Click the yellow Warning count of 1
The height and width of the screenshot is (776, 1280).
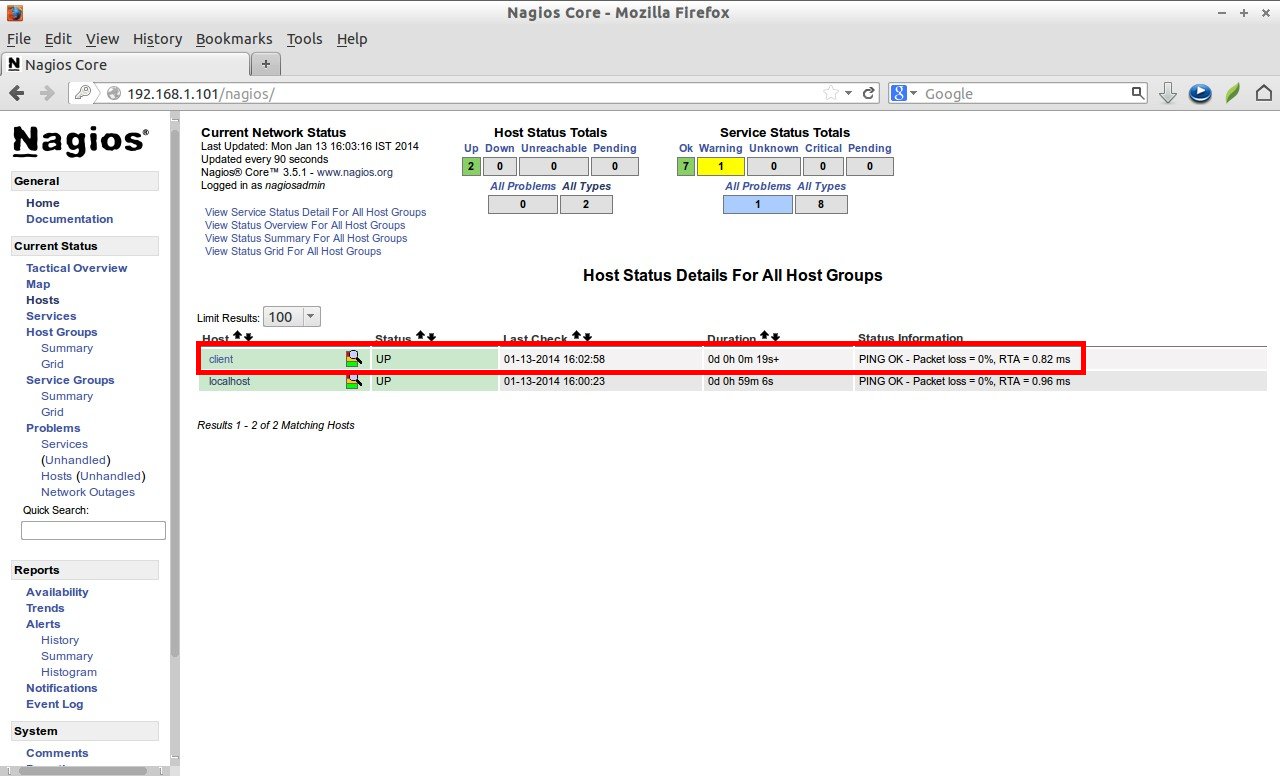720,166
